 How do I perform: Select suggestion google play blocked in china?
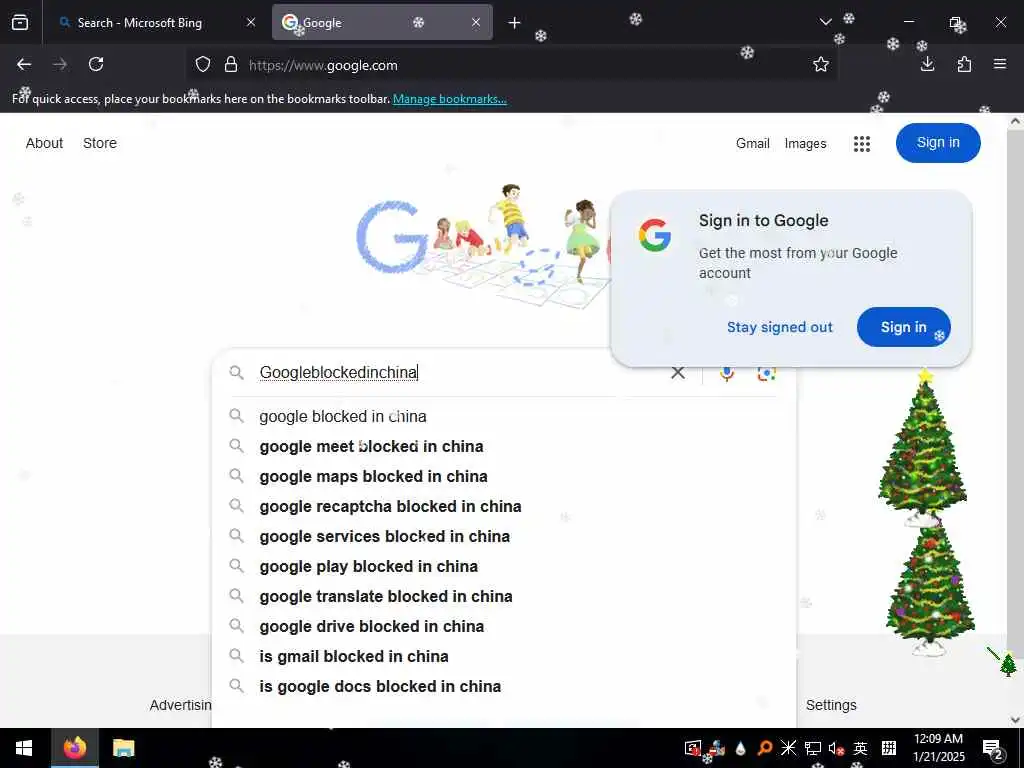[504, 566]
